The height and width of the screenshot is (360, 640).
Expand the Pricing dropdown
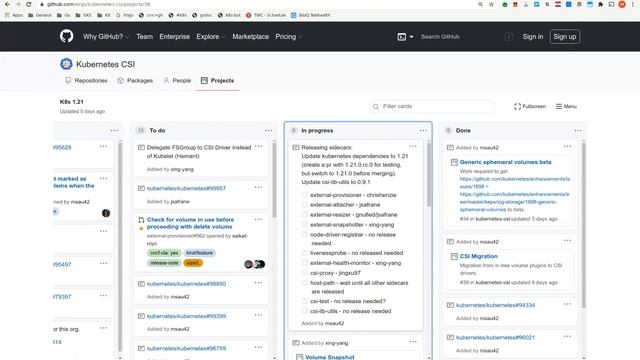(289, 37)
